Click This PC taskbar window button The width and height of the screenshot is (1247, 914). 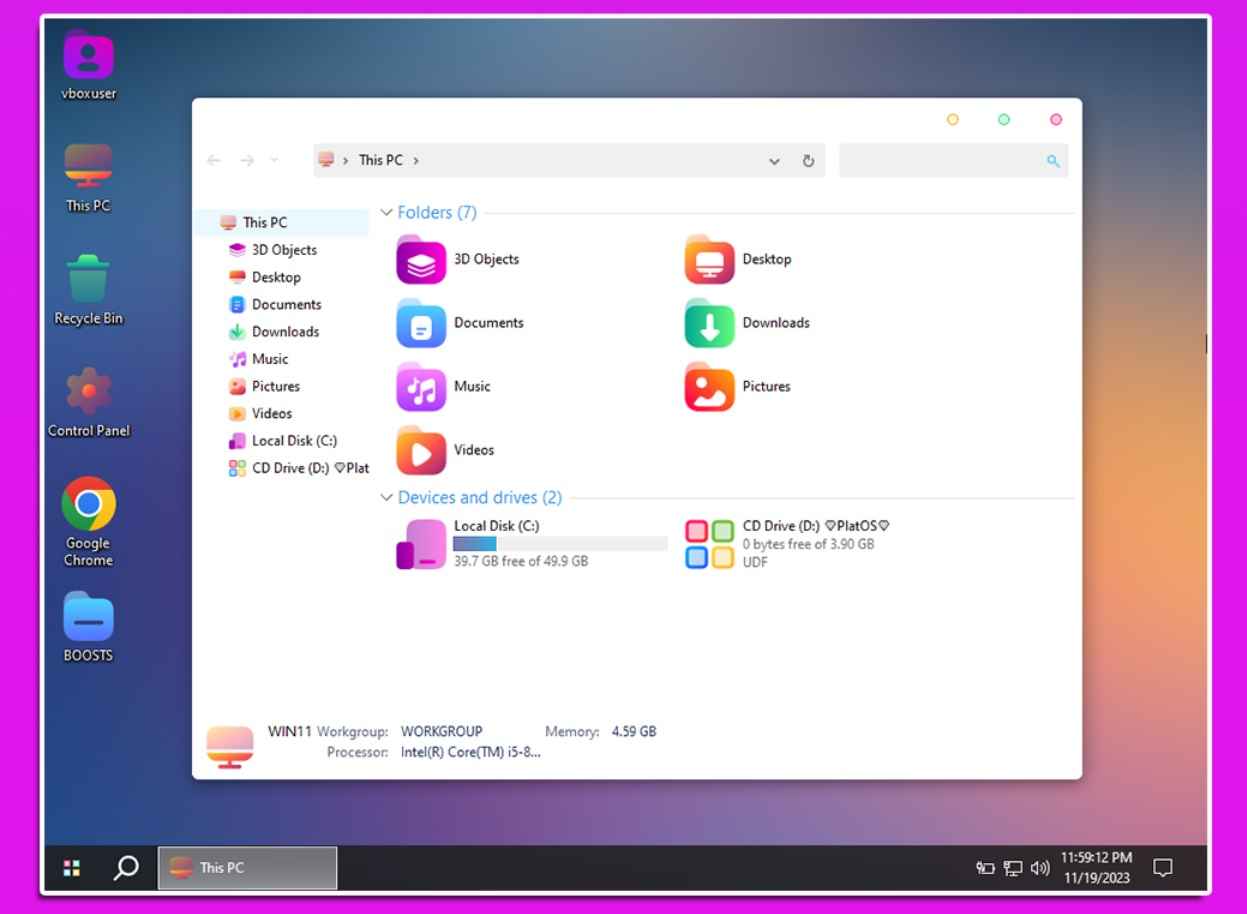(247, 868)
